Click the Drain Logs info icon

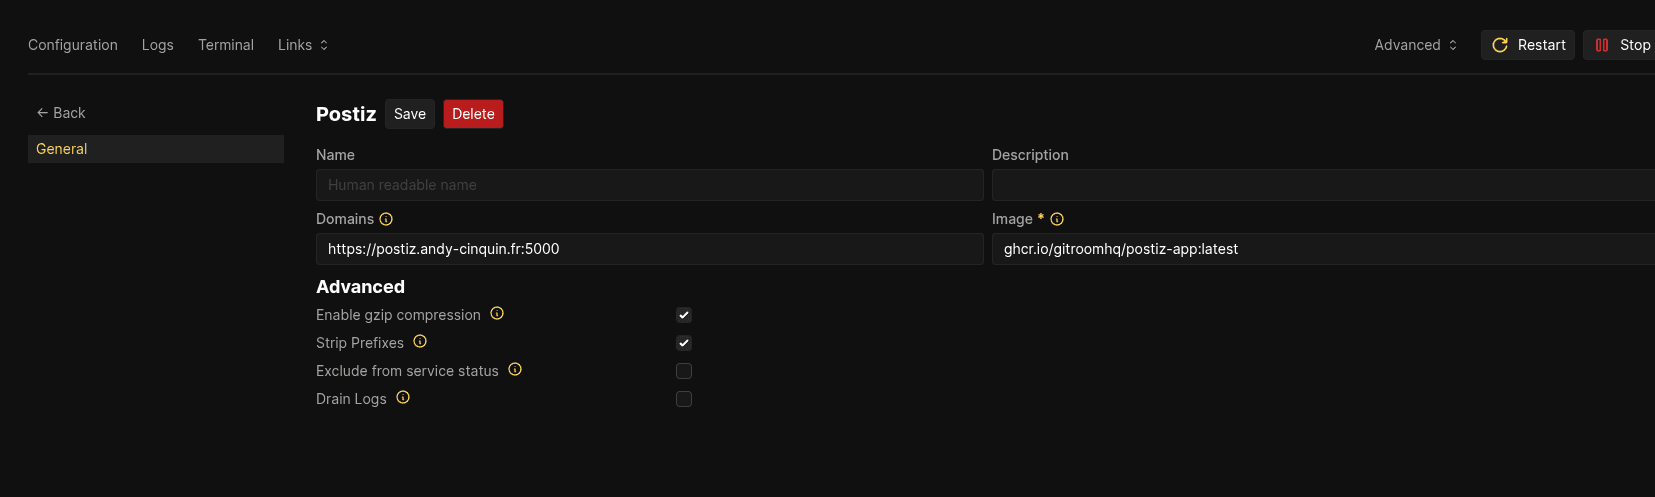click(403, 397)
